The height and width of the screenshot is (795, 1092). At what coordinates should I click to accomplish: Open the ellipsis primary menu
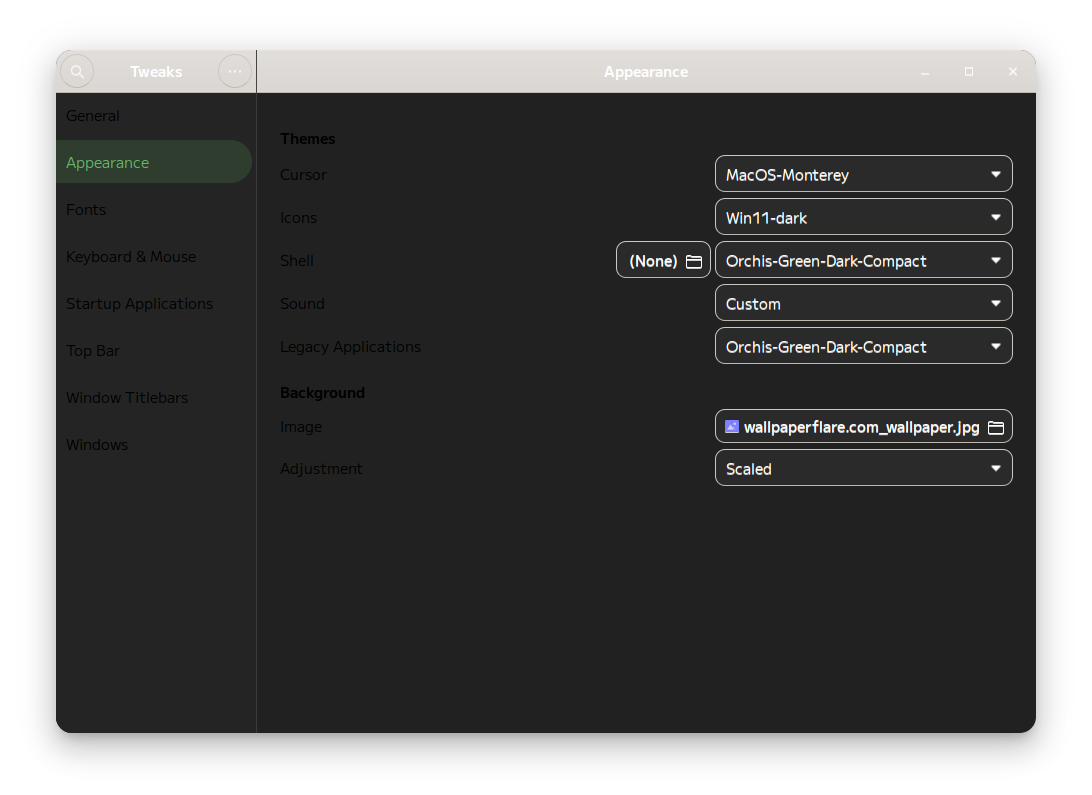coord(234,71)
